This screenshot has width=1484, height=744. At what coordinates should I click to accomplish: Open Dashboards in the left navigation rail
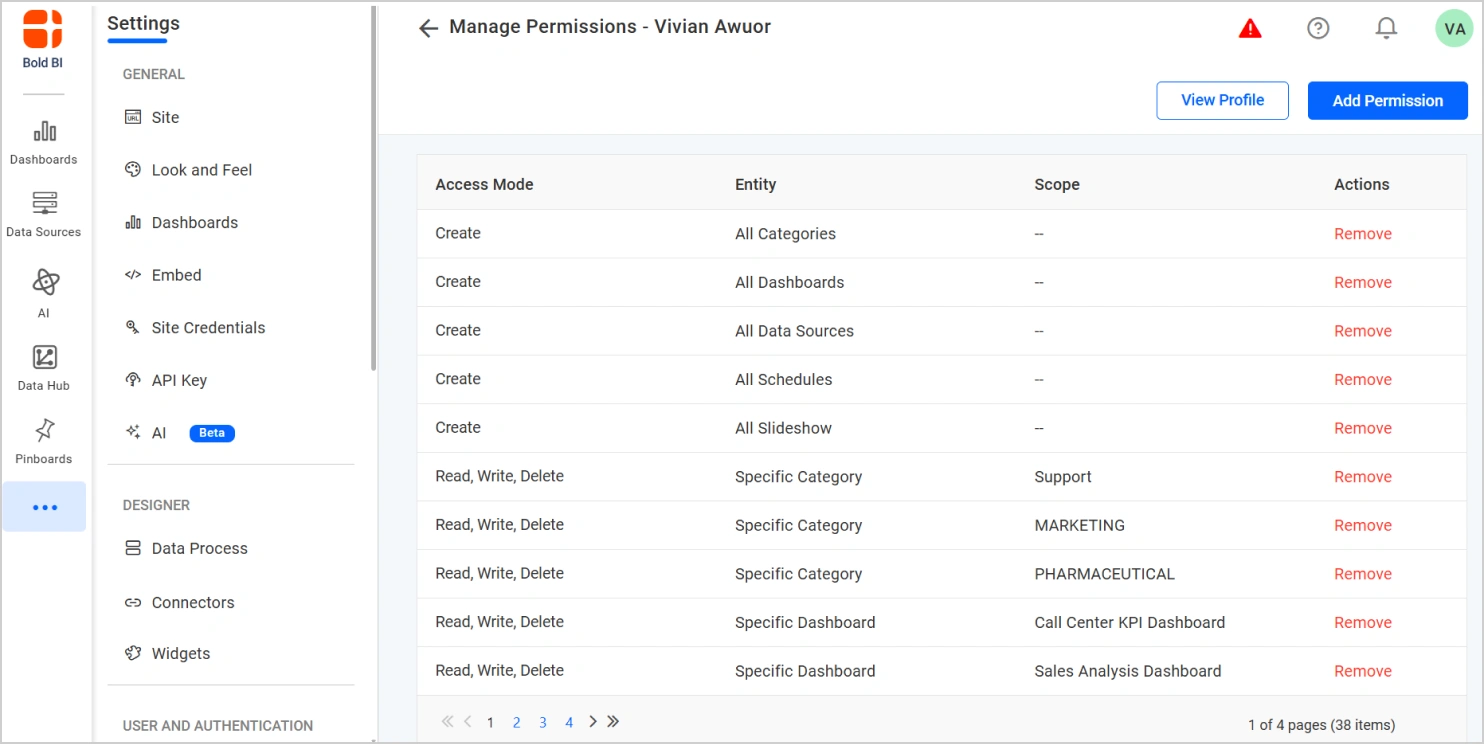tap(44, 143)
